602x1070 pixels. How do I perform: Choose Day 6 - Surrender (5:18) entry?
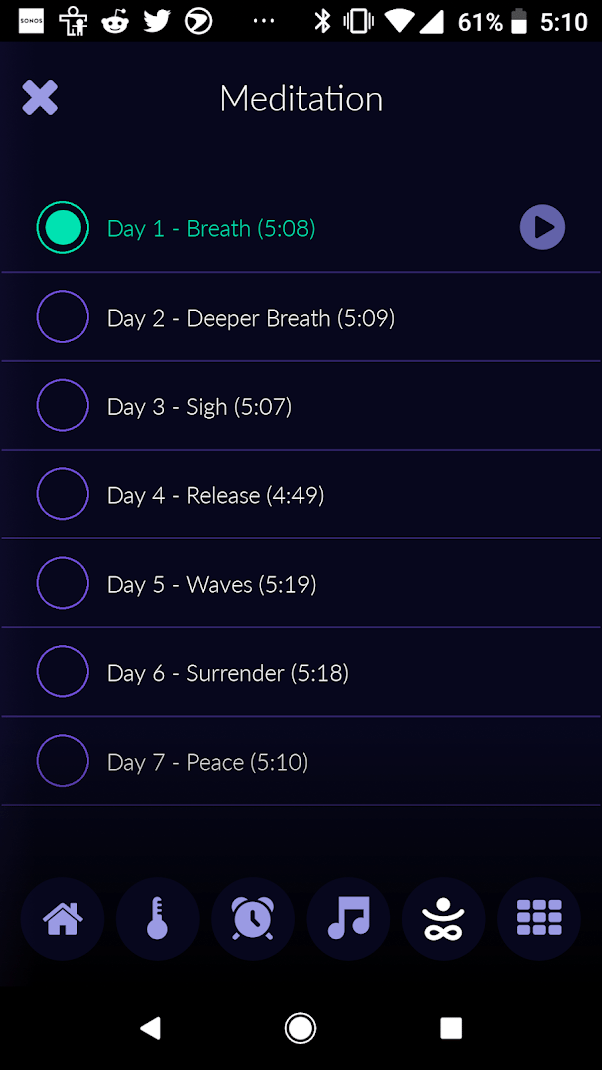[x=301, y=672]
